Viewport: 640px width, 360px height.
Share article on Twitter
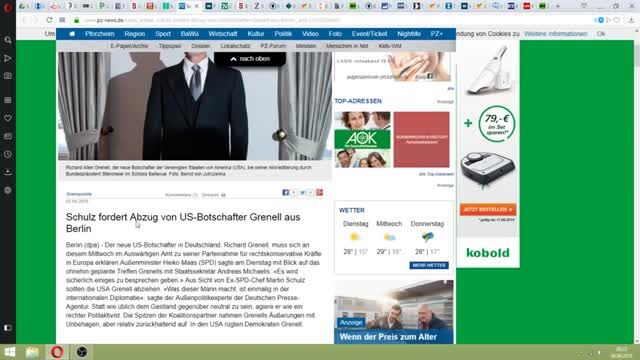303,193
